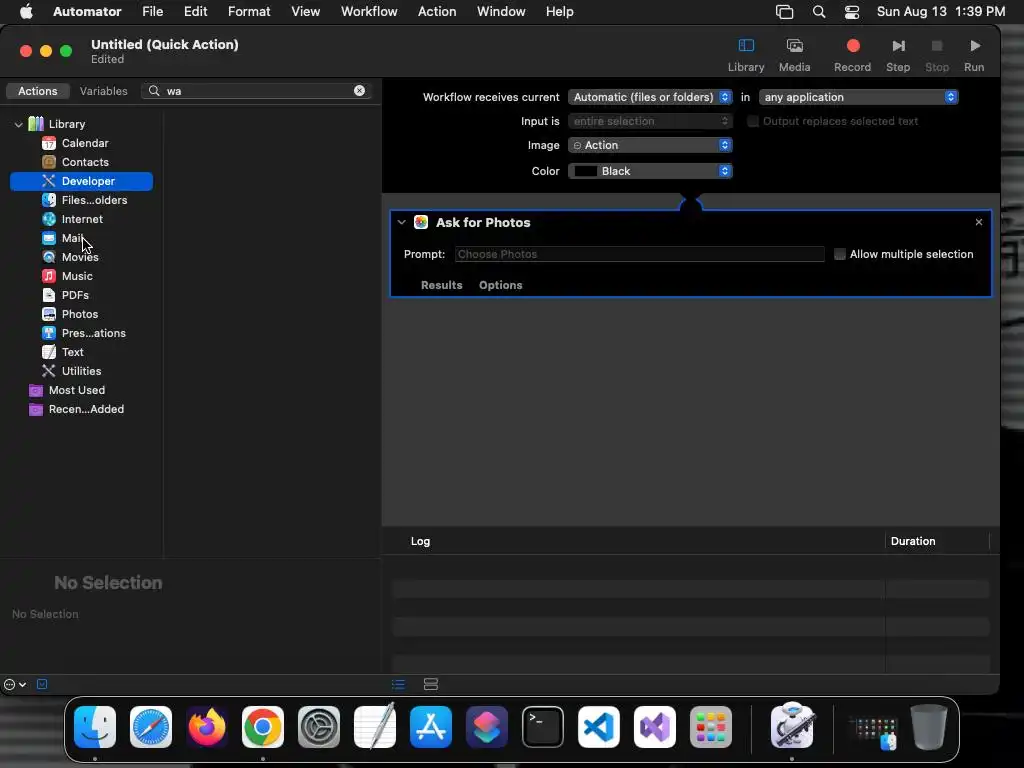Switch to the Actions tab
The height and width of the screenshot is (768, 1024).
pos(37,91)
